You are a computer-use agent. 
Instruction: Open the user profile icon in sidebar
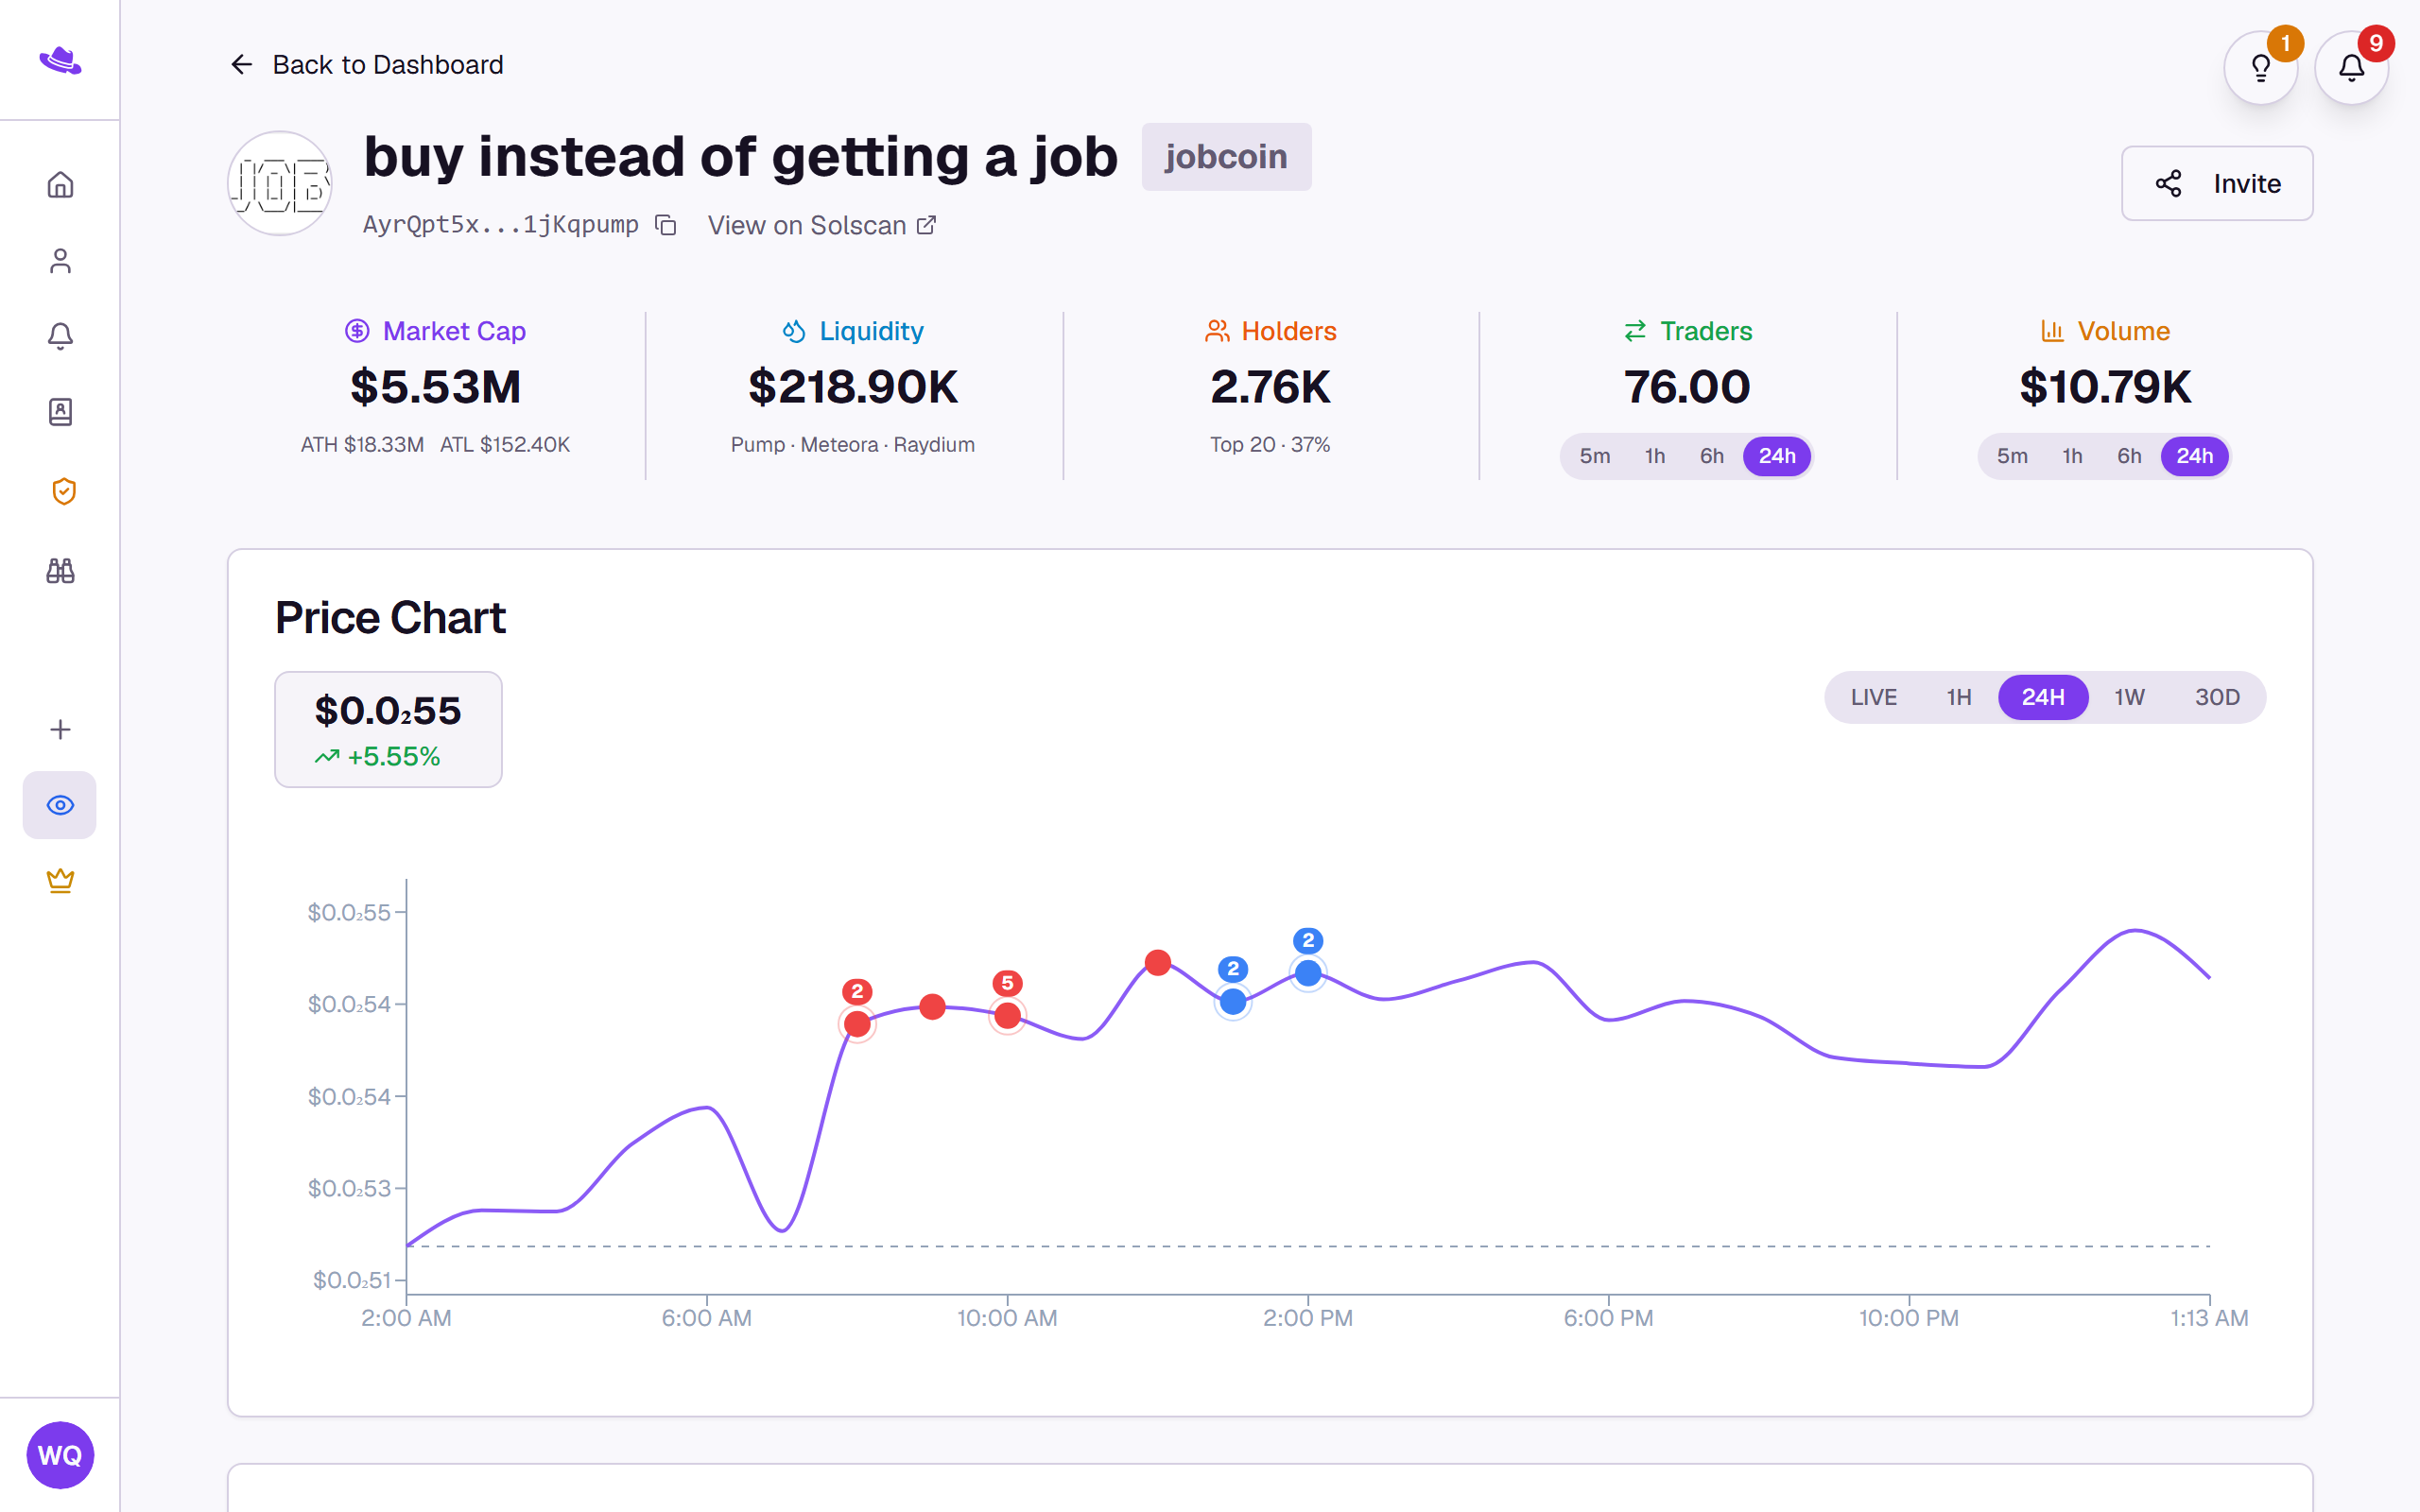click(60, 261)
